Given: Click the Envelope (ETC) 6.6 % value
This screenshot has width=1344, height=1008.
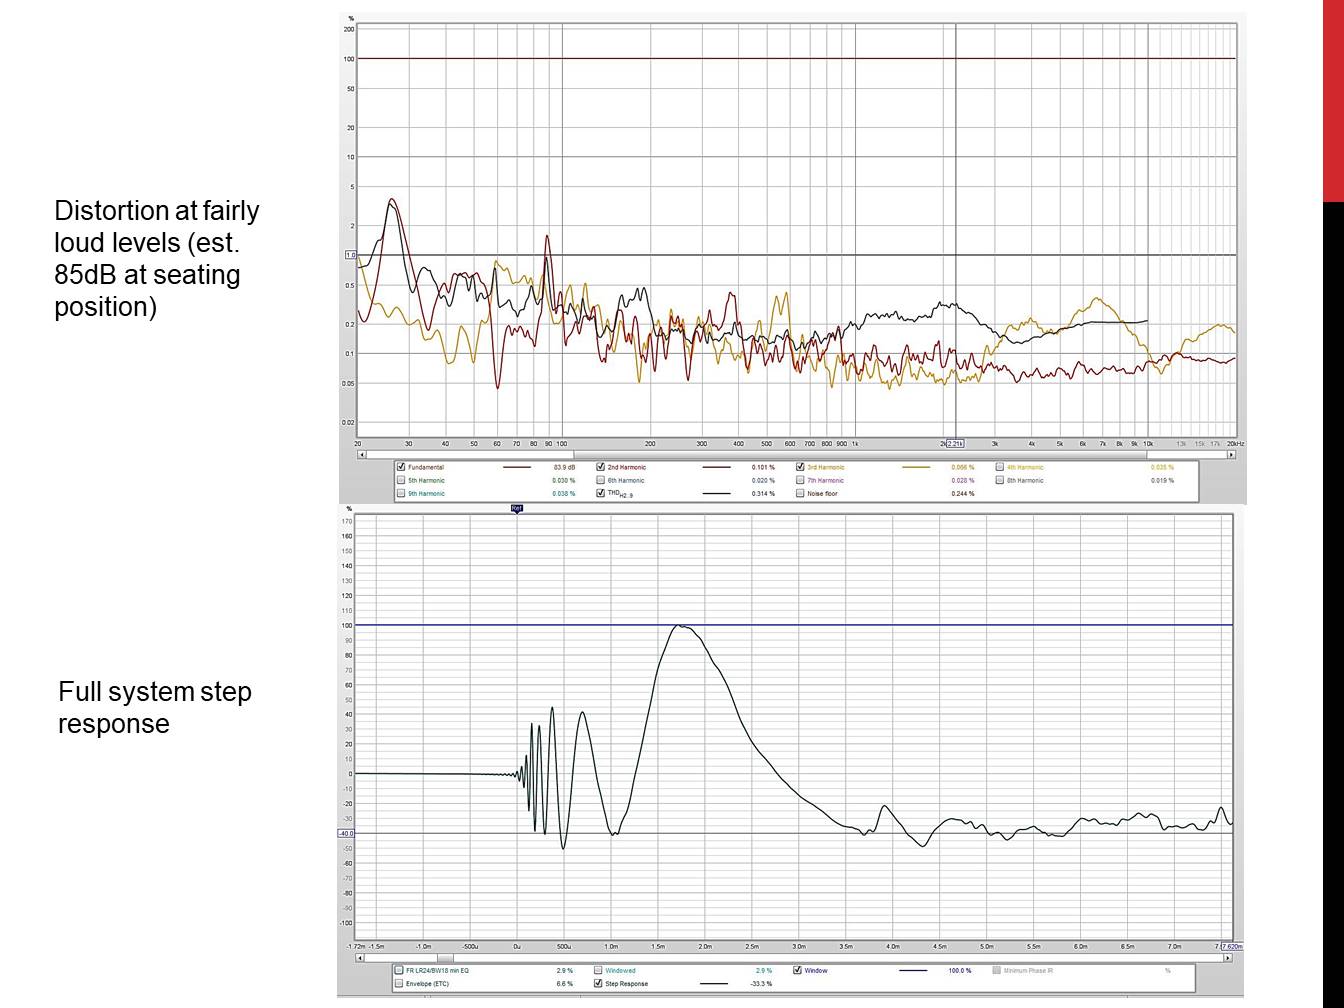Looking at the screenshot, I should click(565, 983).
